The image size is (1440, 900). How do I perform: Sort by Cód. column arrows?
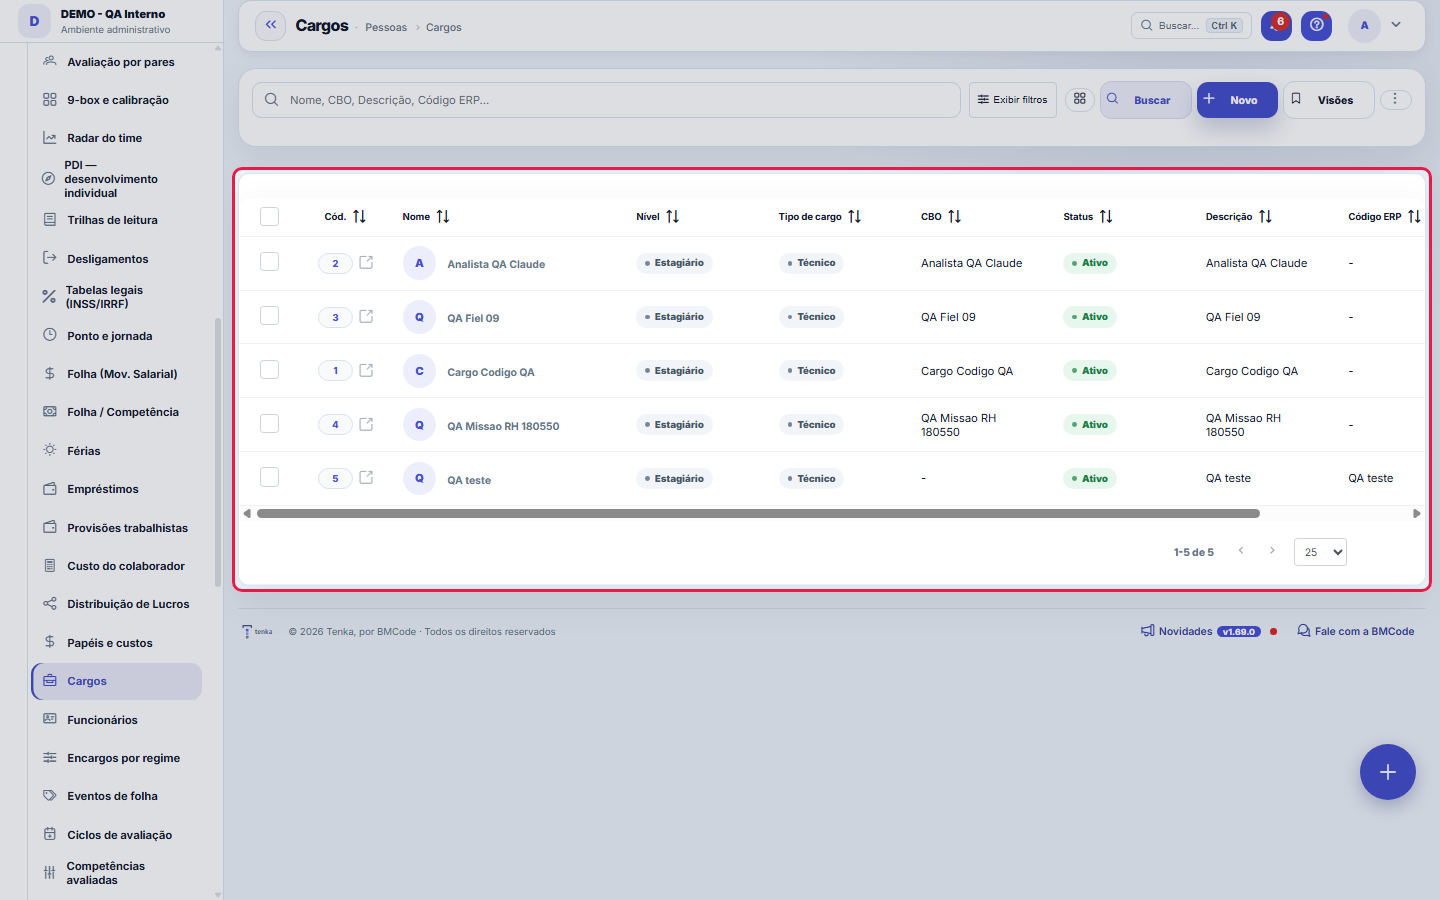[x=360, y=217]
